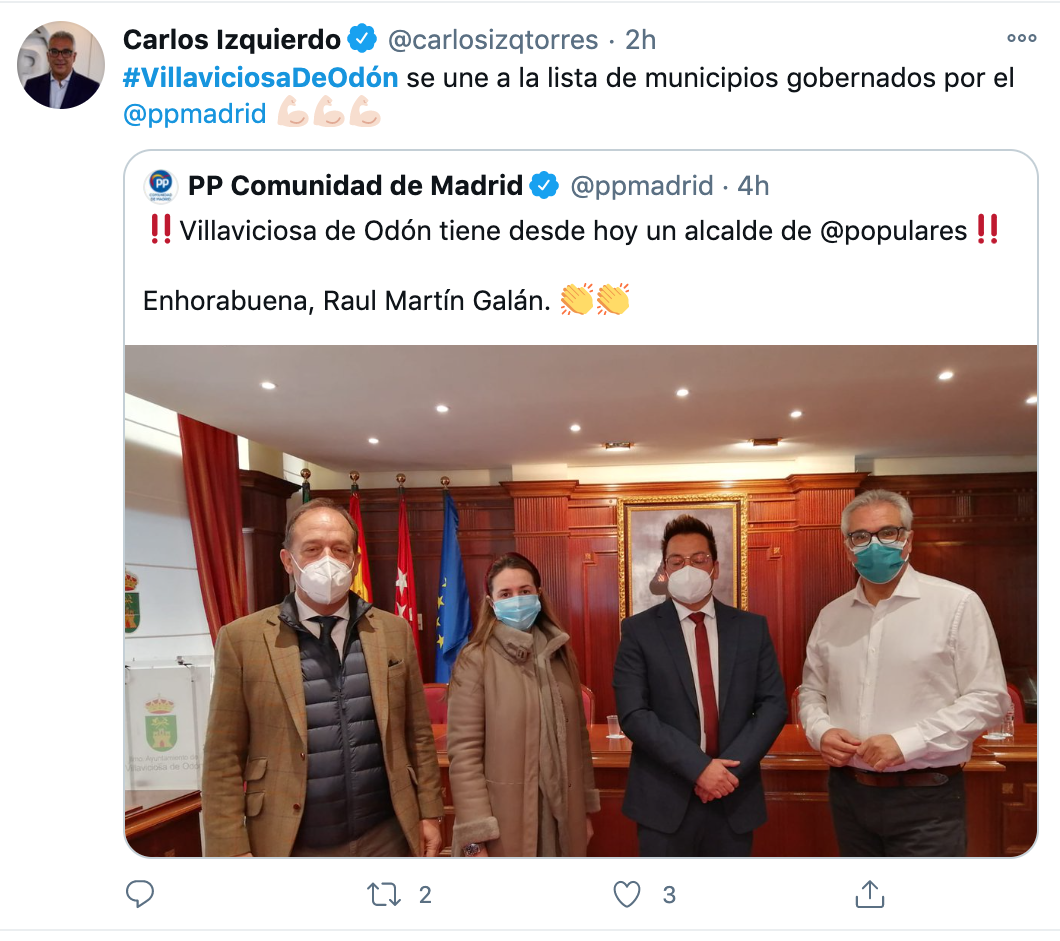Click quoted tweet text mentioning @populares
1060x941 pixels.
[573, 231]
